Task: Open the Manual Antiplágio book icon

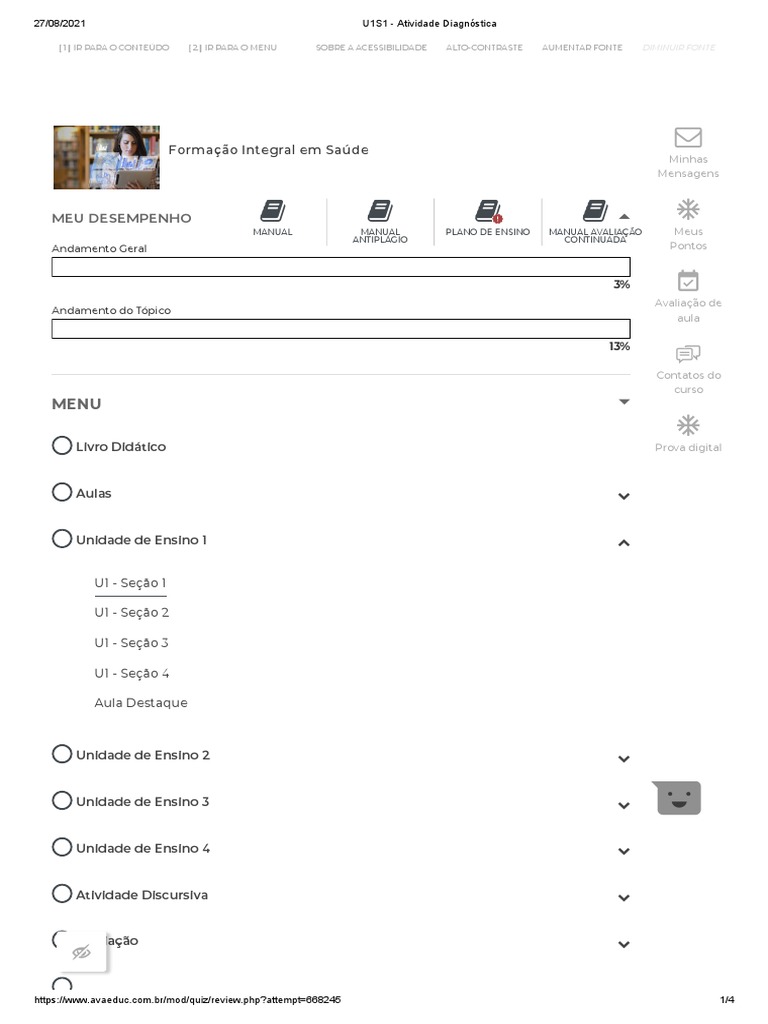Action: click(380, 211)
